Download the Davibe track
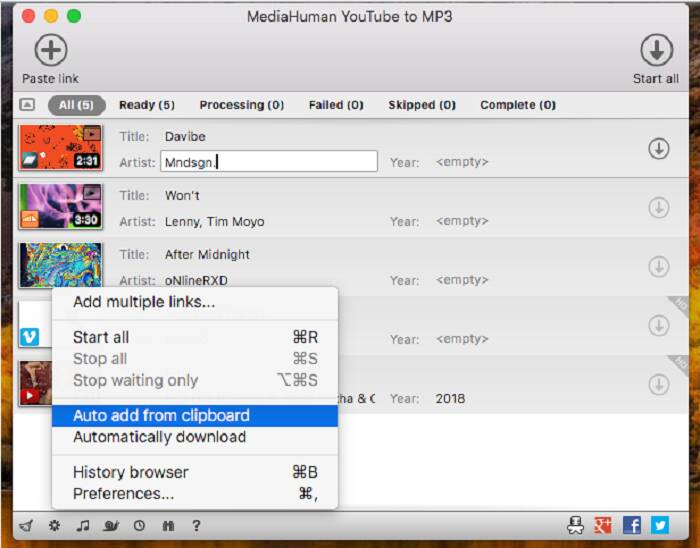 click(x=658, y=149)
